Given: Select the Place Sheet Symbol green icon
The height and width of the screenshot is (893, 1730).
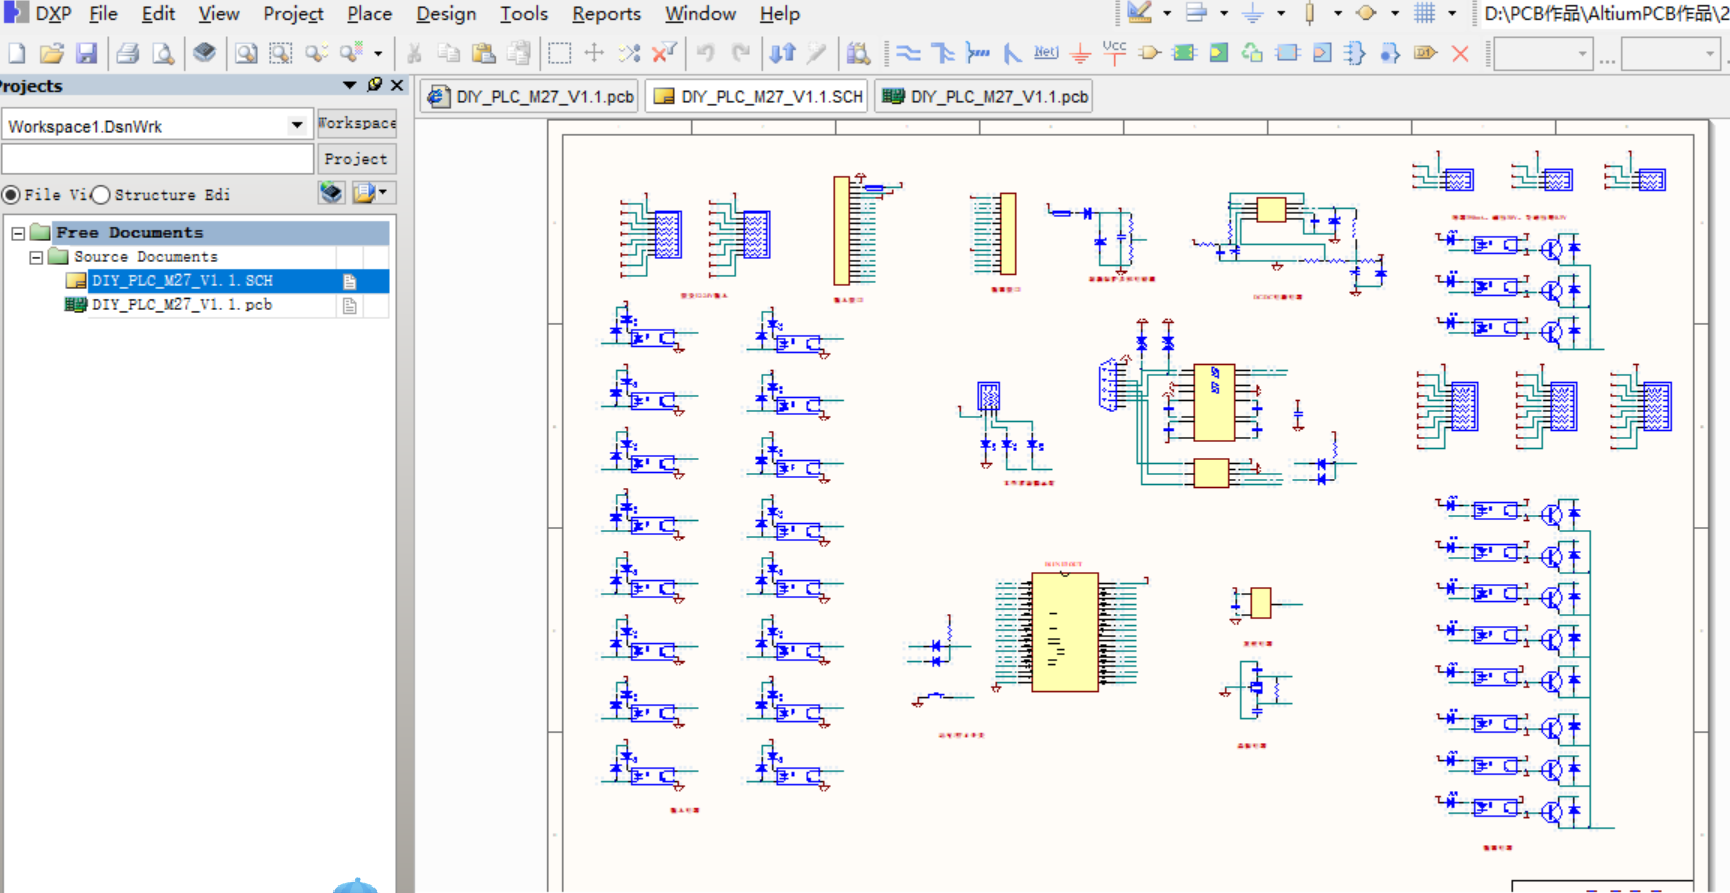Looking at the screenshot, I should point(1184,53).
